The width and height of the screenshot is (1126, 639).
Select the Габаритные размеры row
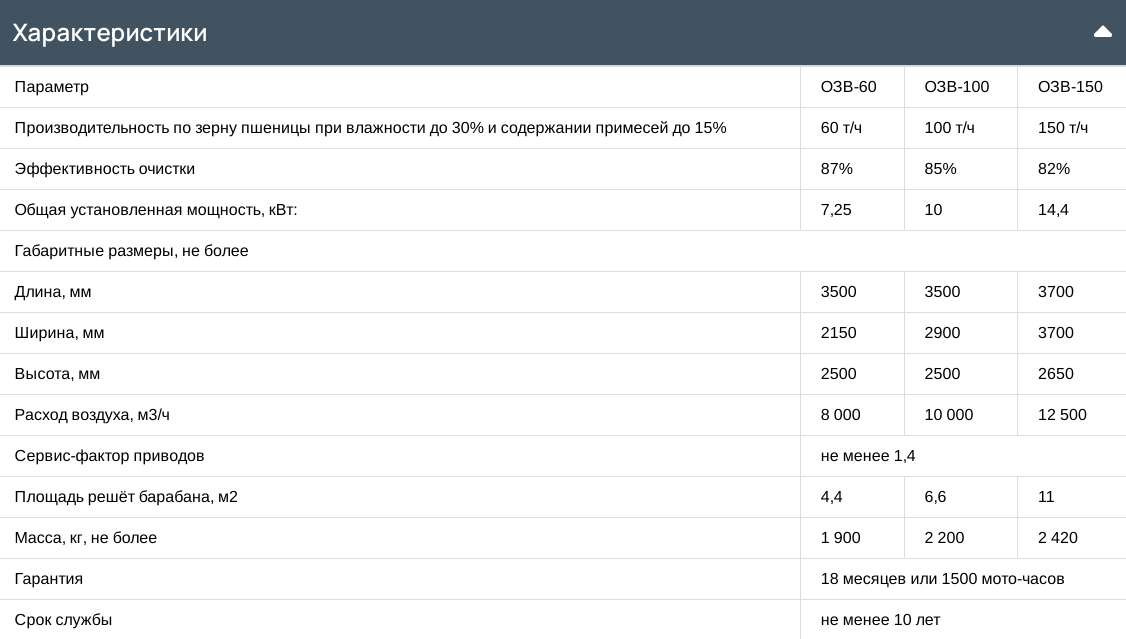click(x=132, y=251)
